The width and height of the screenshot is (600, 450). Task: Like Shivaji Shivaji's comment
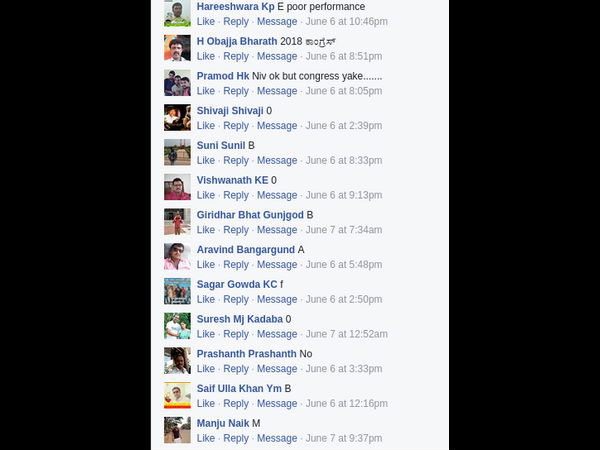tap(205, 126)
